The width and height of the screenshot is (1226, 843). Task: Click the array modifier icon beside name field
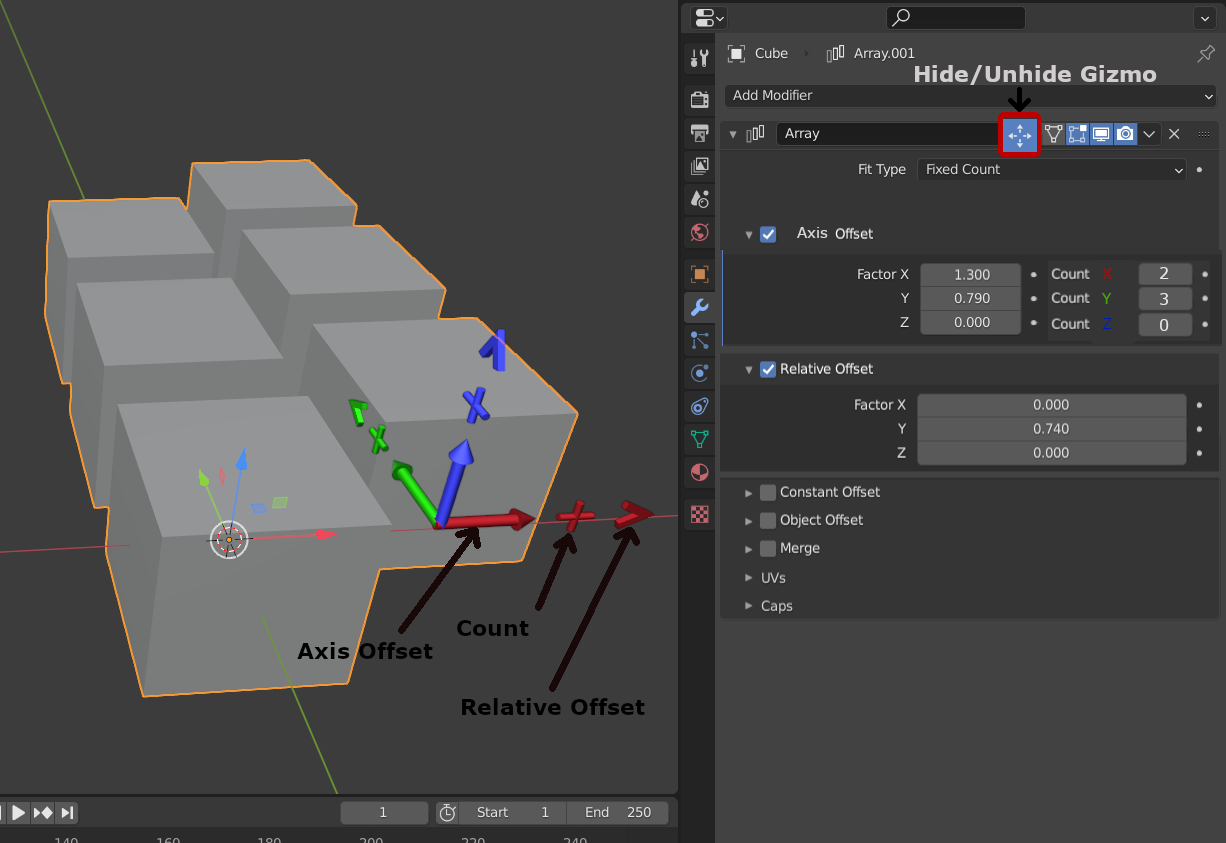757,133
